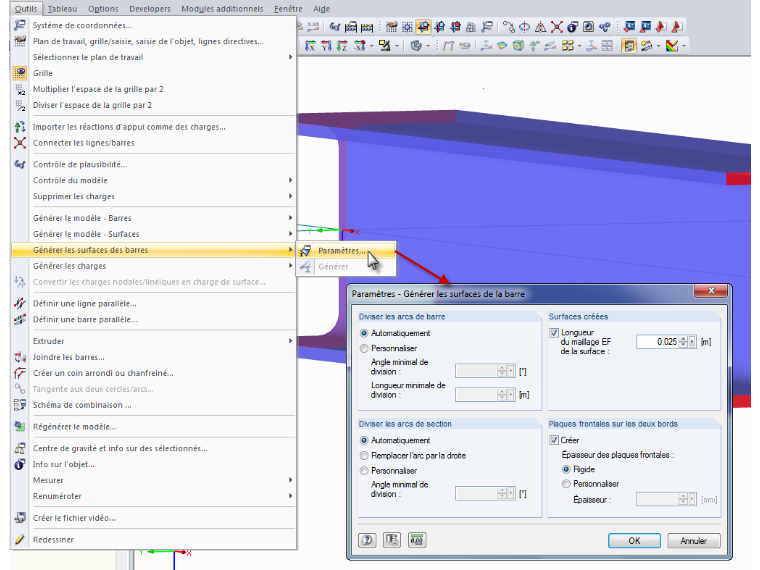Click the colored isosurface results icon
760x570 pixels.
pos(502,46)
